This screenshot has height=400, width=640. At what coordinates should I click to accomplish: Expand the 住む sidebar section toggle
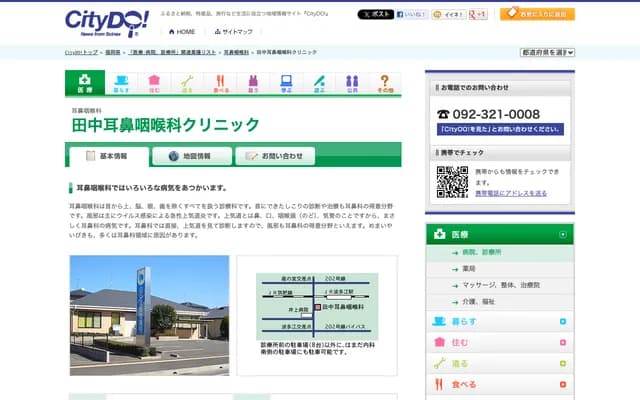pos(563,342)
